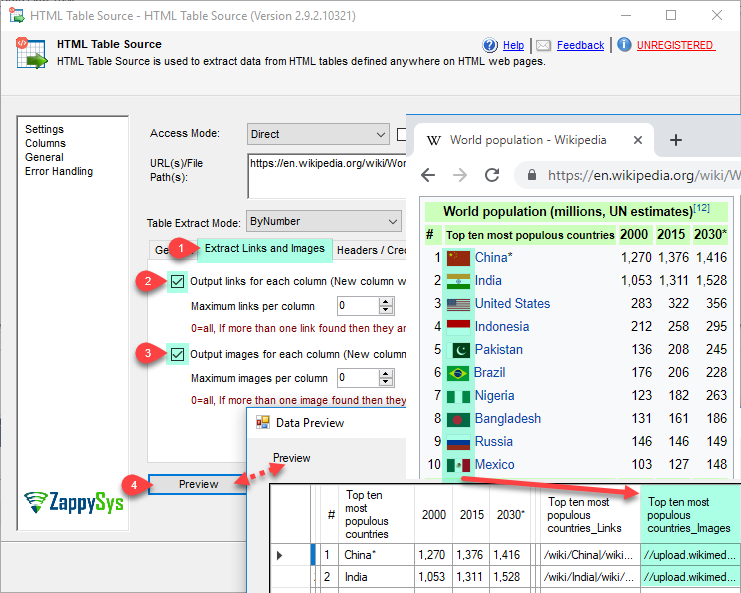Click the Help question mark icon
The image size is (741, 593).
pyautogui.click(x=490, y=45)
